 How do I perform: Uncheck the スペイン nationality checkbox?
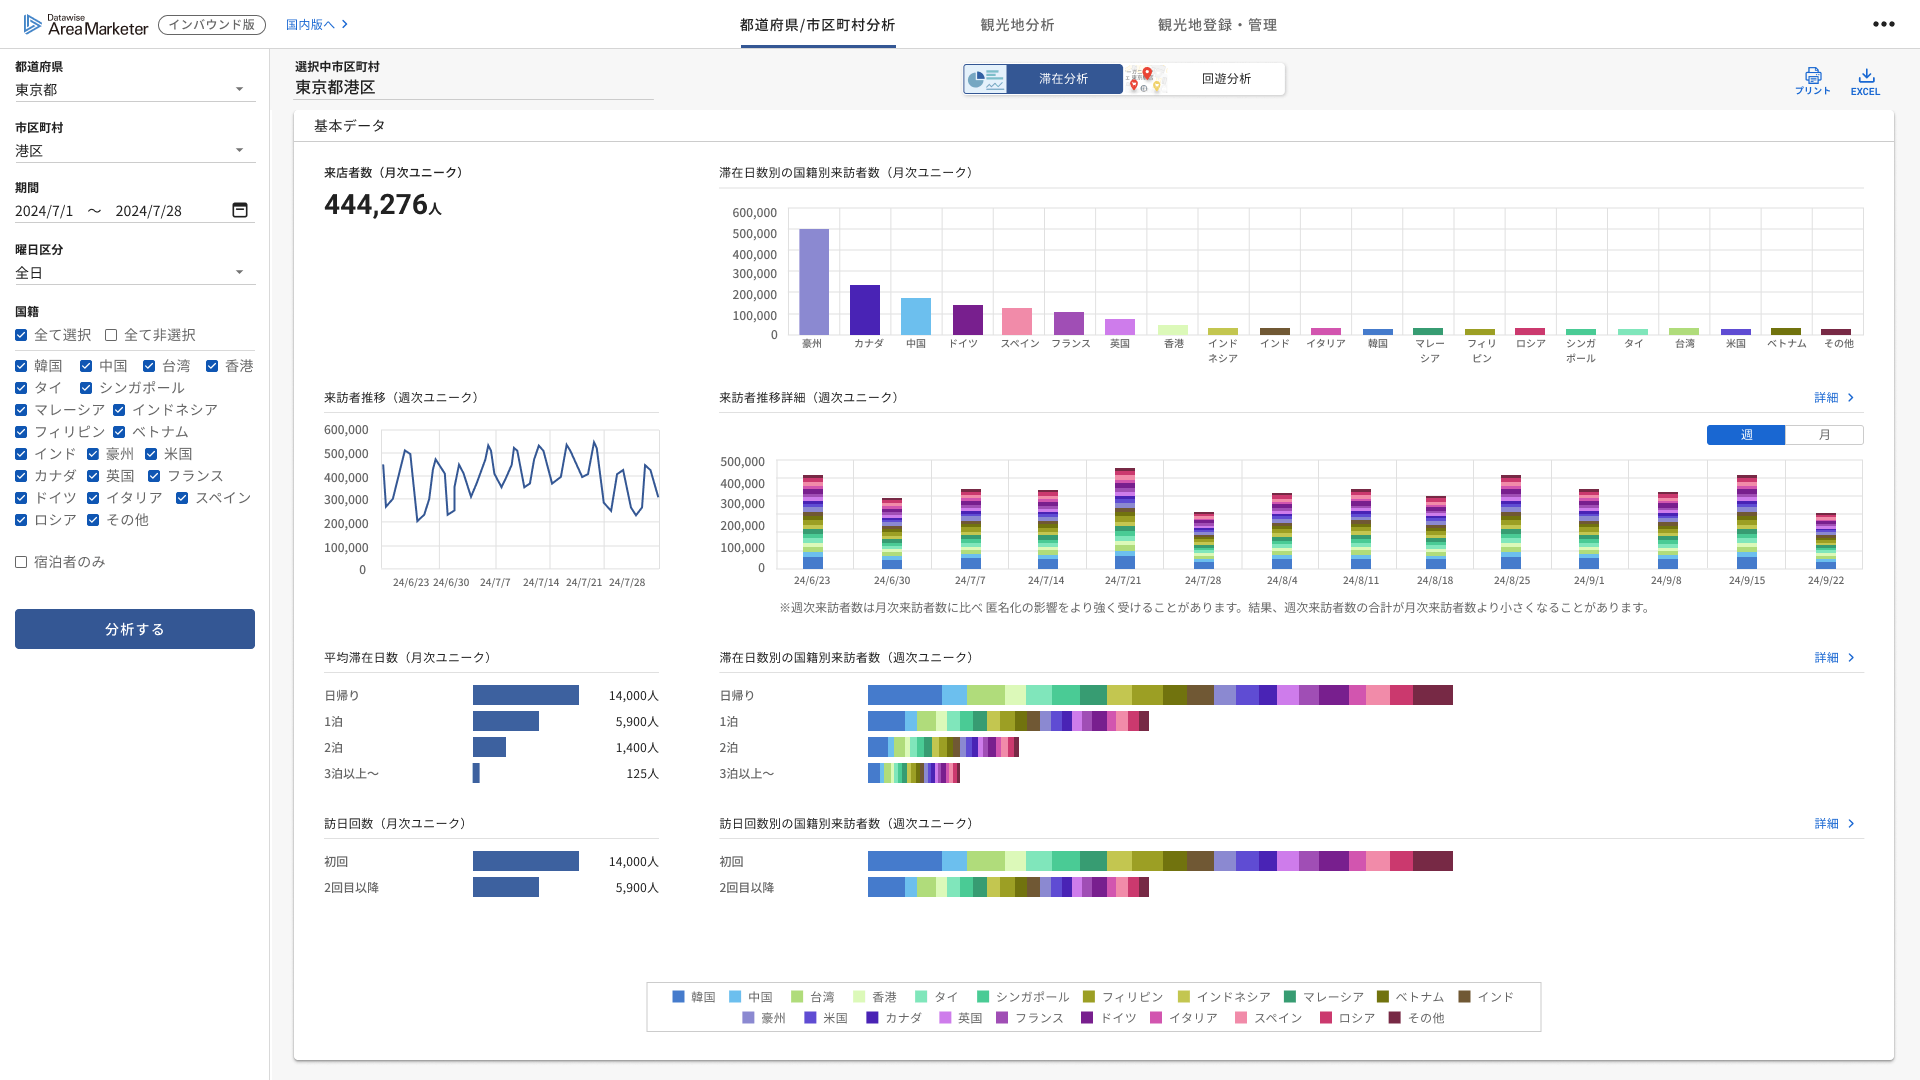[182, 498]
